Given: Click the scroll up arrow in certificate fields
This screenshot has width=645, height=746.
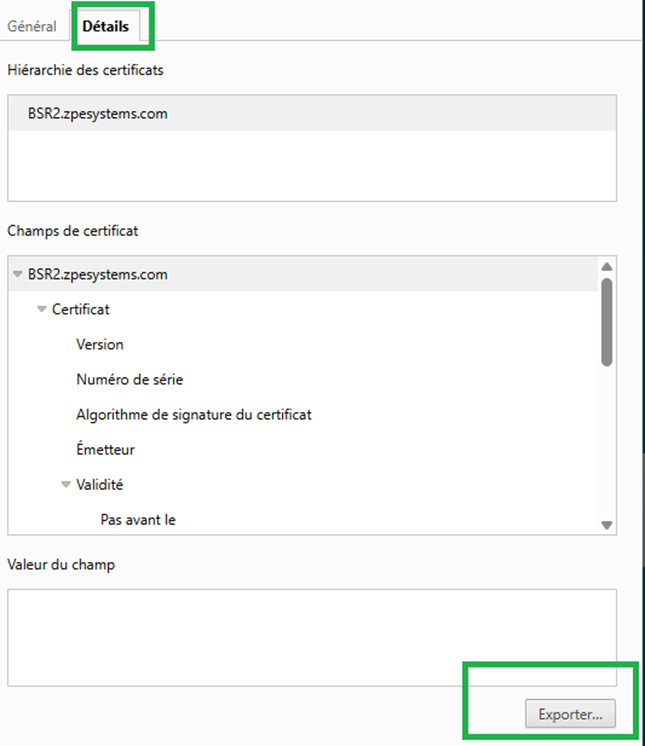Looking at the screenshot, I should [x=606, y=266].
